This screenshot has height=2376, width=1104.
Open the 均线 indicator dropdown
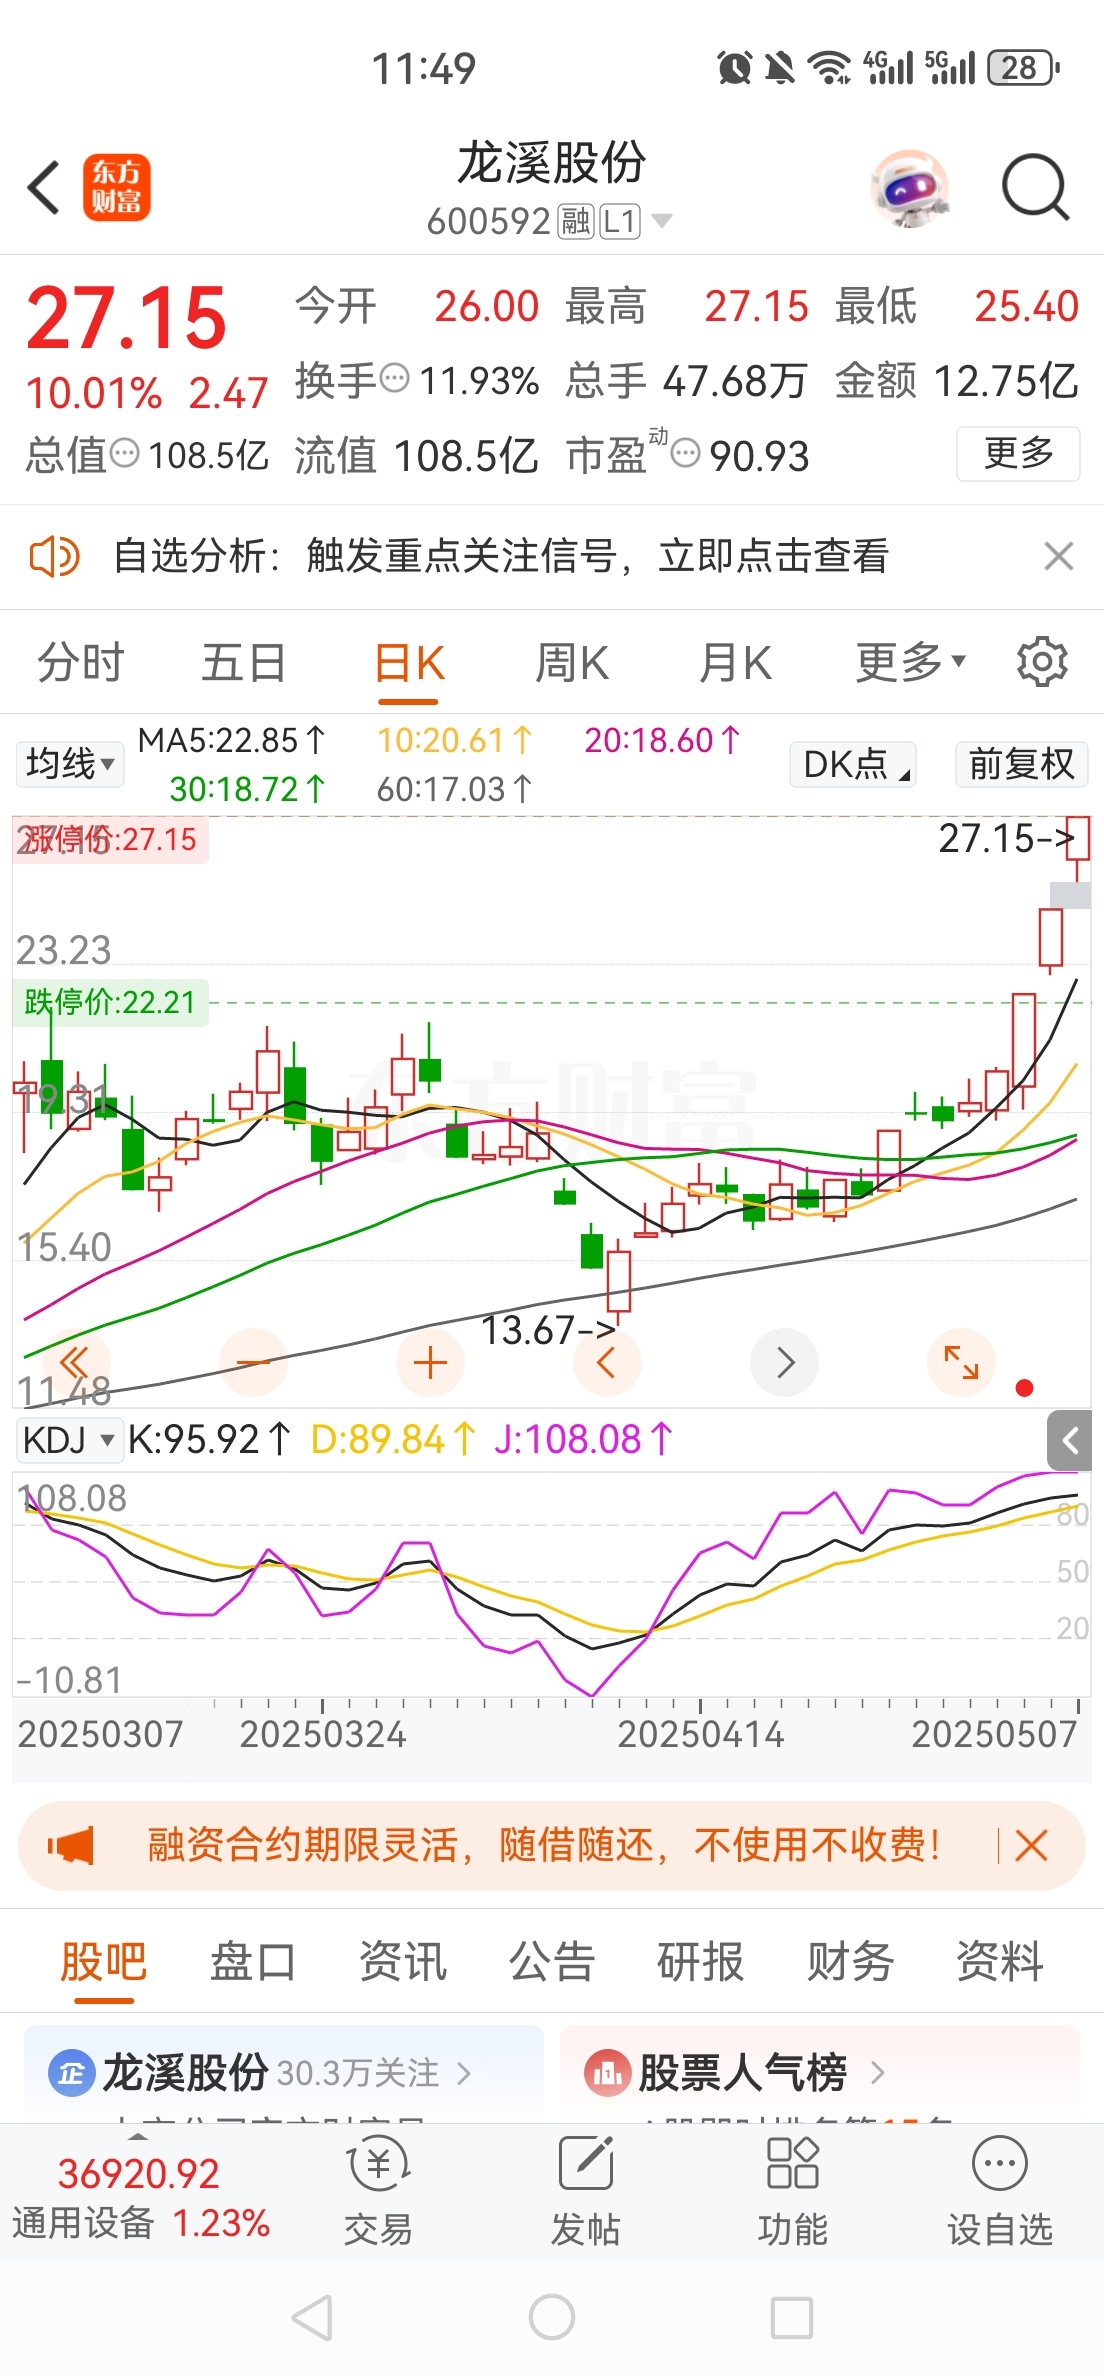[69, 764]
